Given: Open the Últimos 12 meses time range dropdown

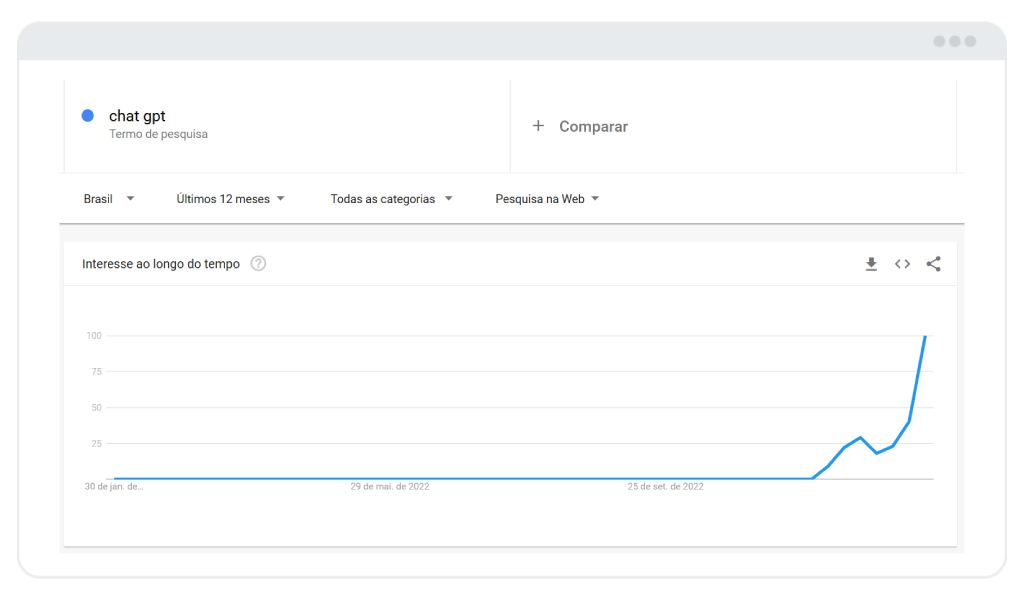Looking at the screenshot, I should point(230,198).
